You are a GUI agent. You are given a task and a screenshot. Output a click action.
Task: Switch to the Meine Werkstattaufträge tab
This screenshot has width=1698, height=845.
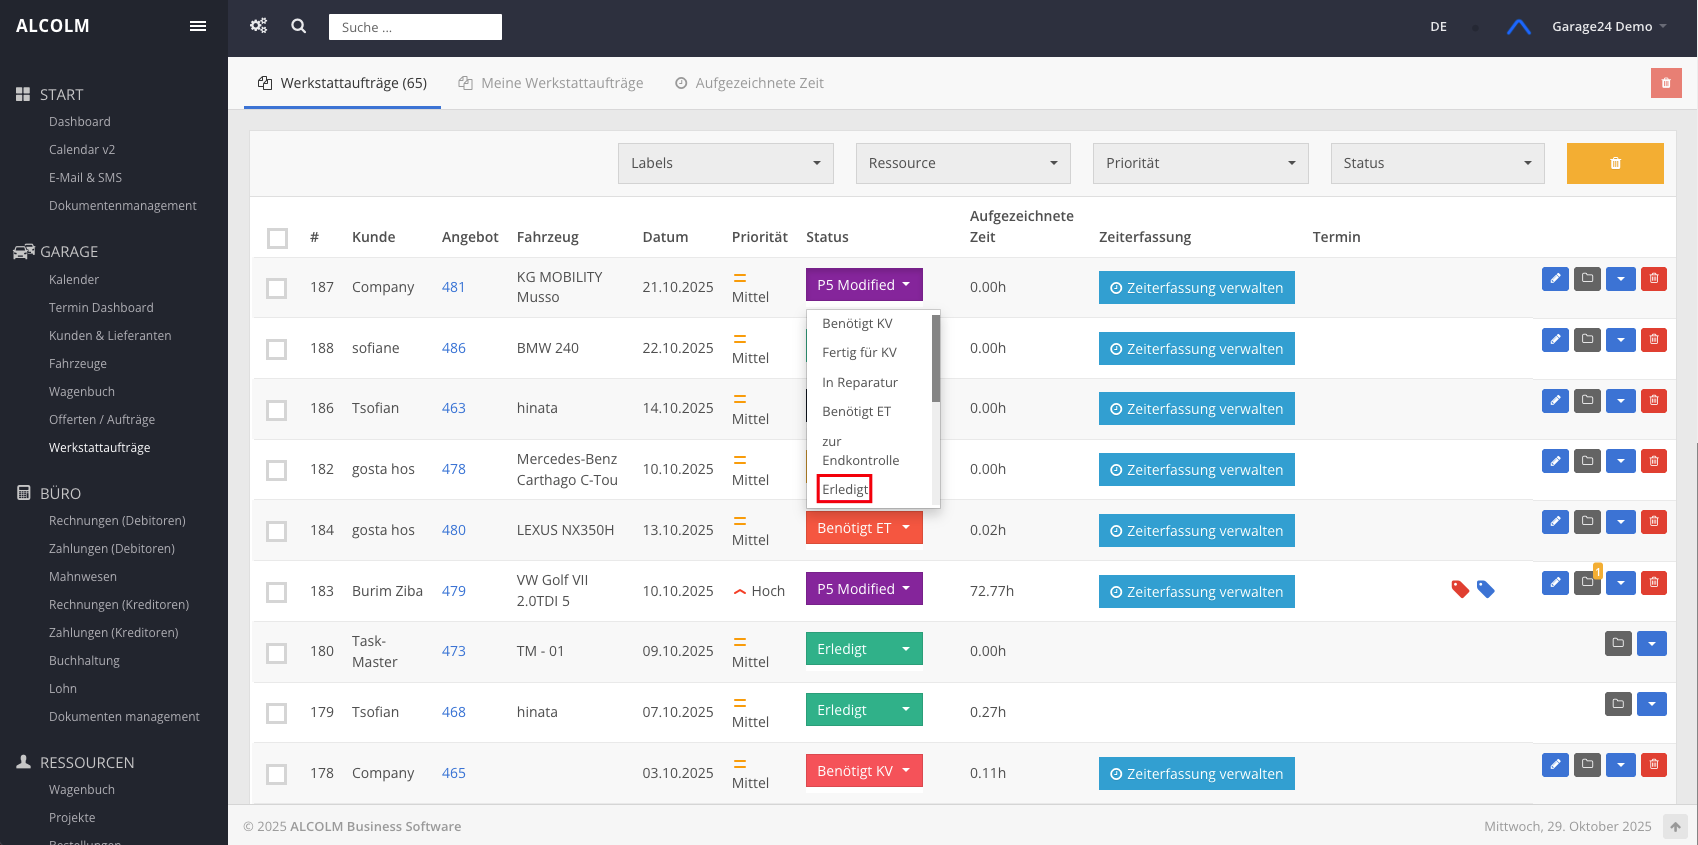pyautogui.click(x=551, y=83)
